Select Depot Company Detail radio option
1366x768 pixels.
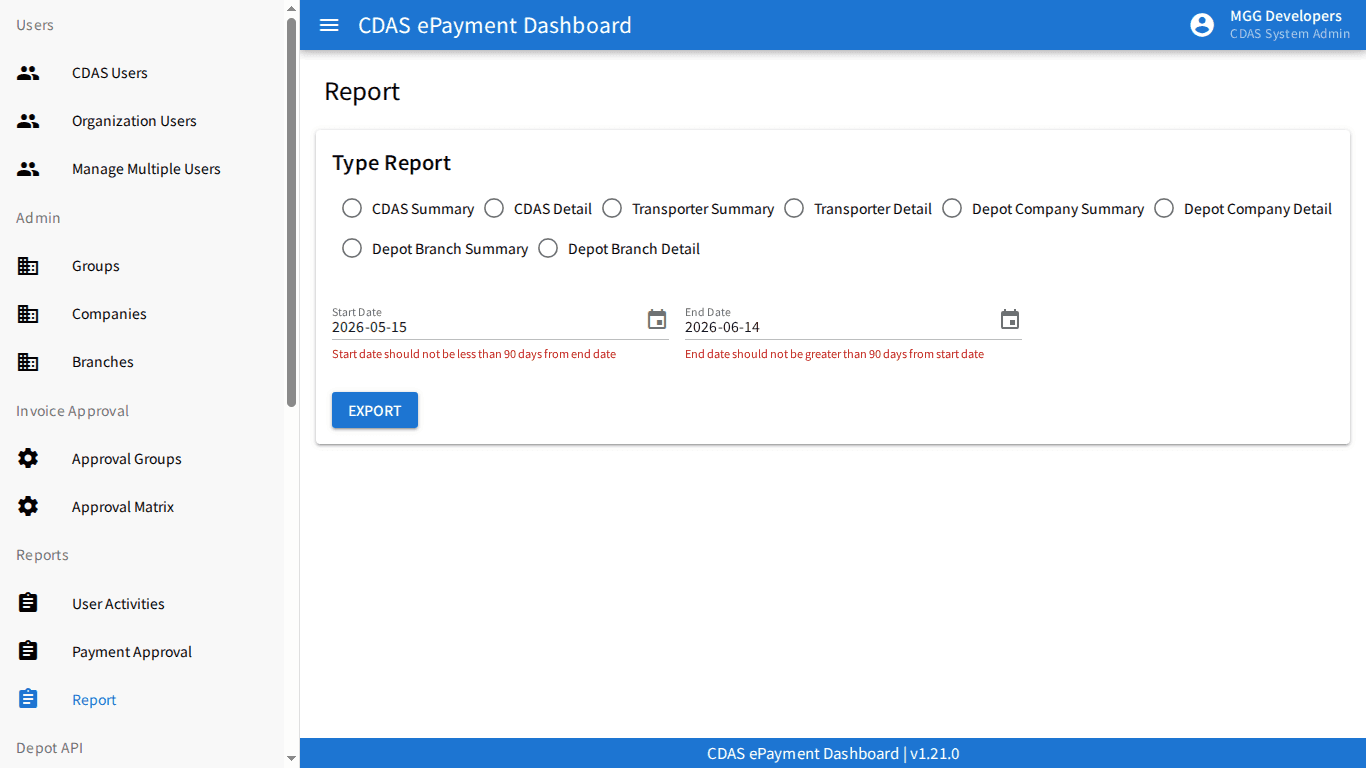click(1164, 208)
